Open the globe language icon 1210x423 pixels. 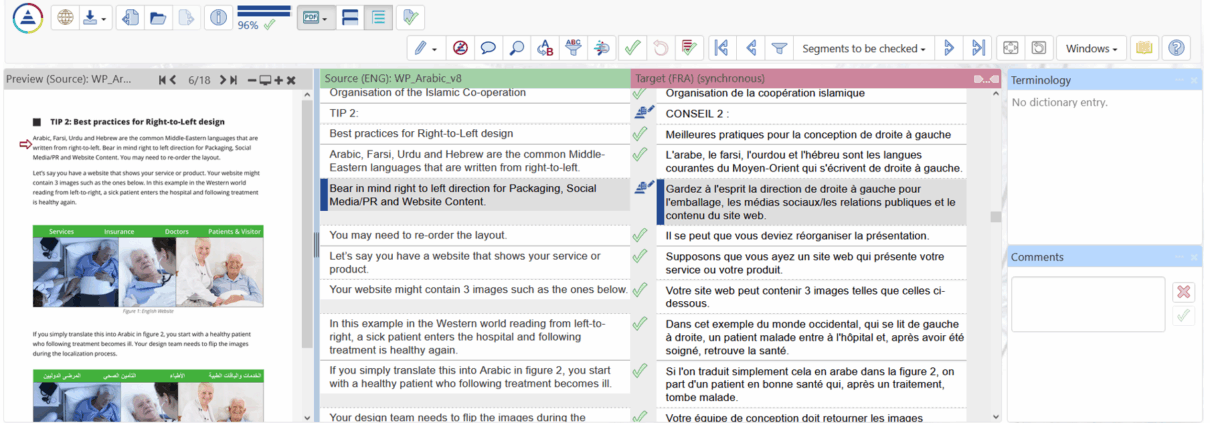coord(63,18)
